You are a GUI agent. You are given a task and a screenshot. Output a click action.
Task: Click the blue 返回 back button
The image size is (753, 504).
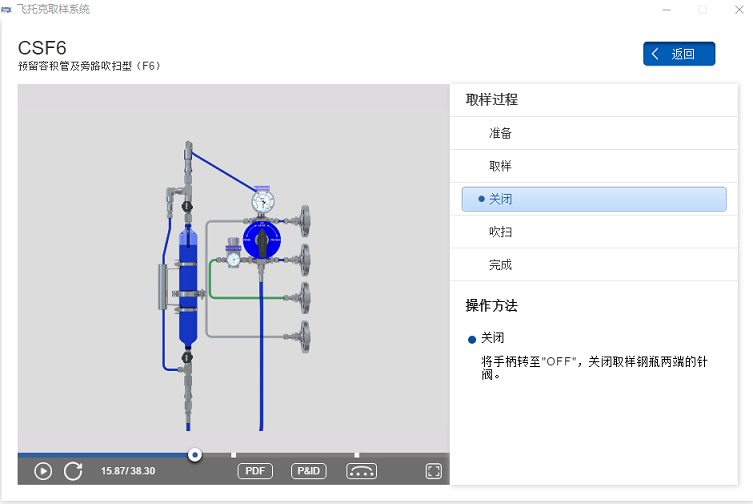pyautogui.click(x=679, y=54)
